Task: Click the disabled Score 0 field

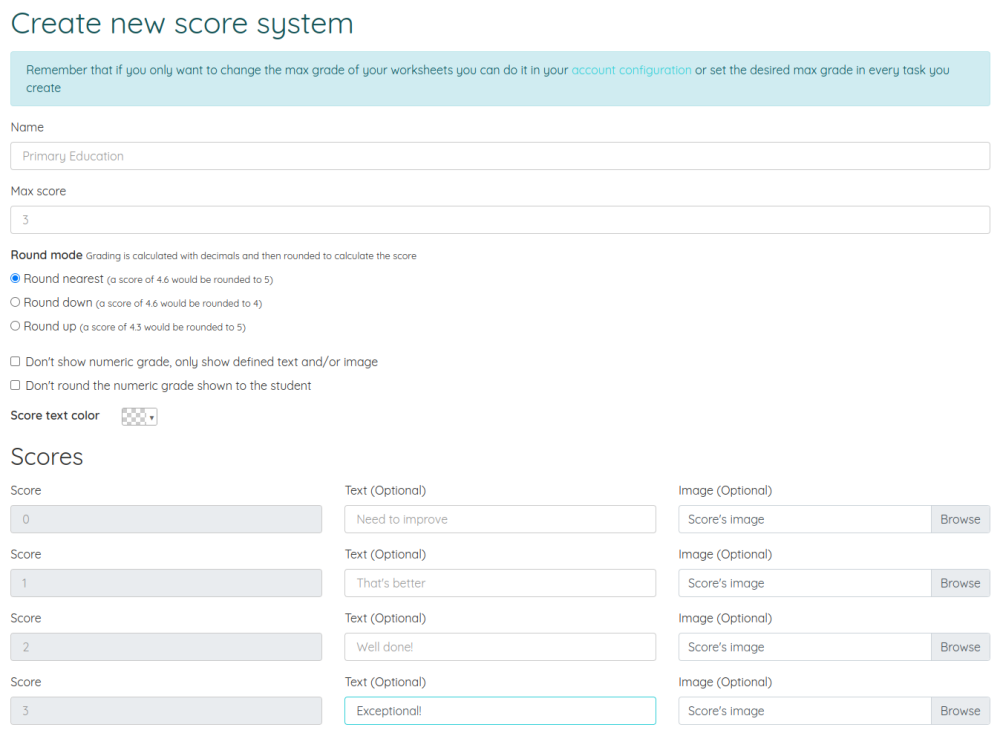Action: point(166,519)
